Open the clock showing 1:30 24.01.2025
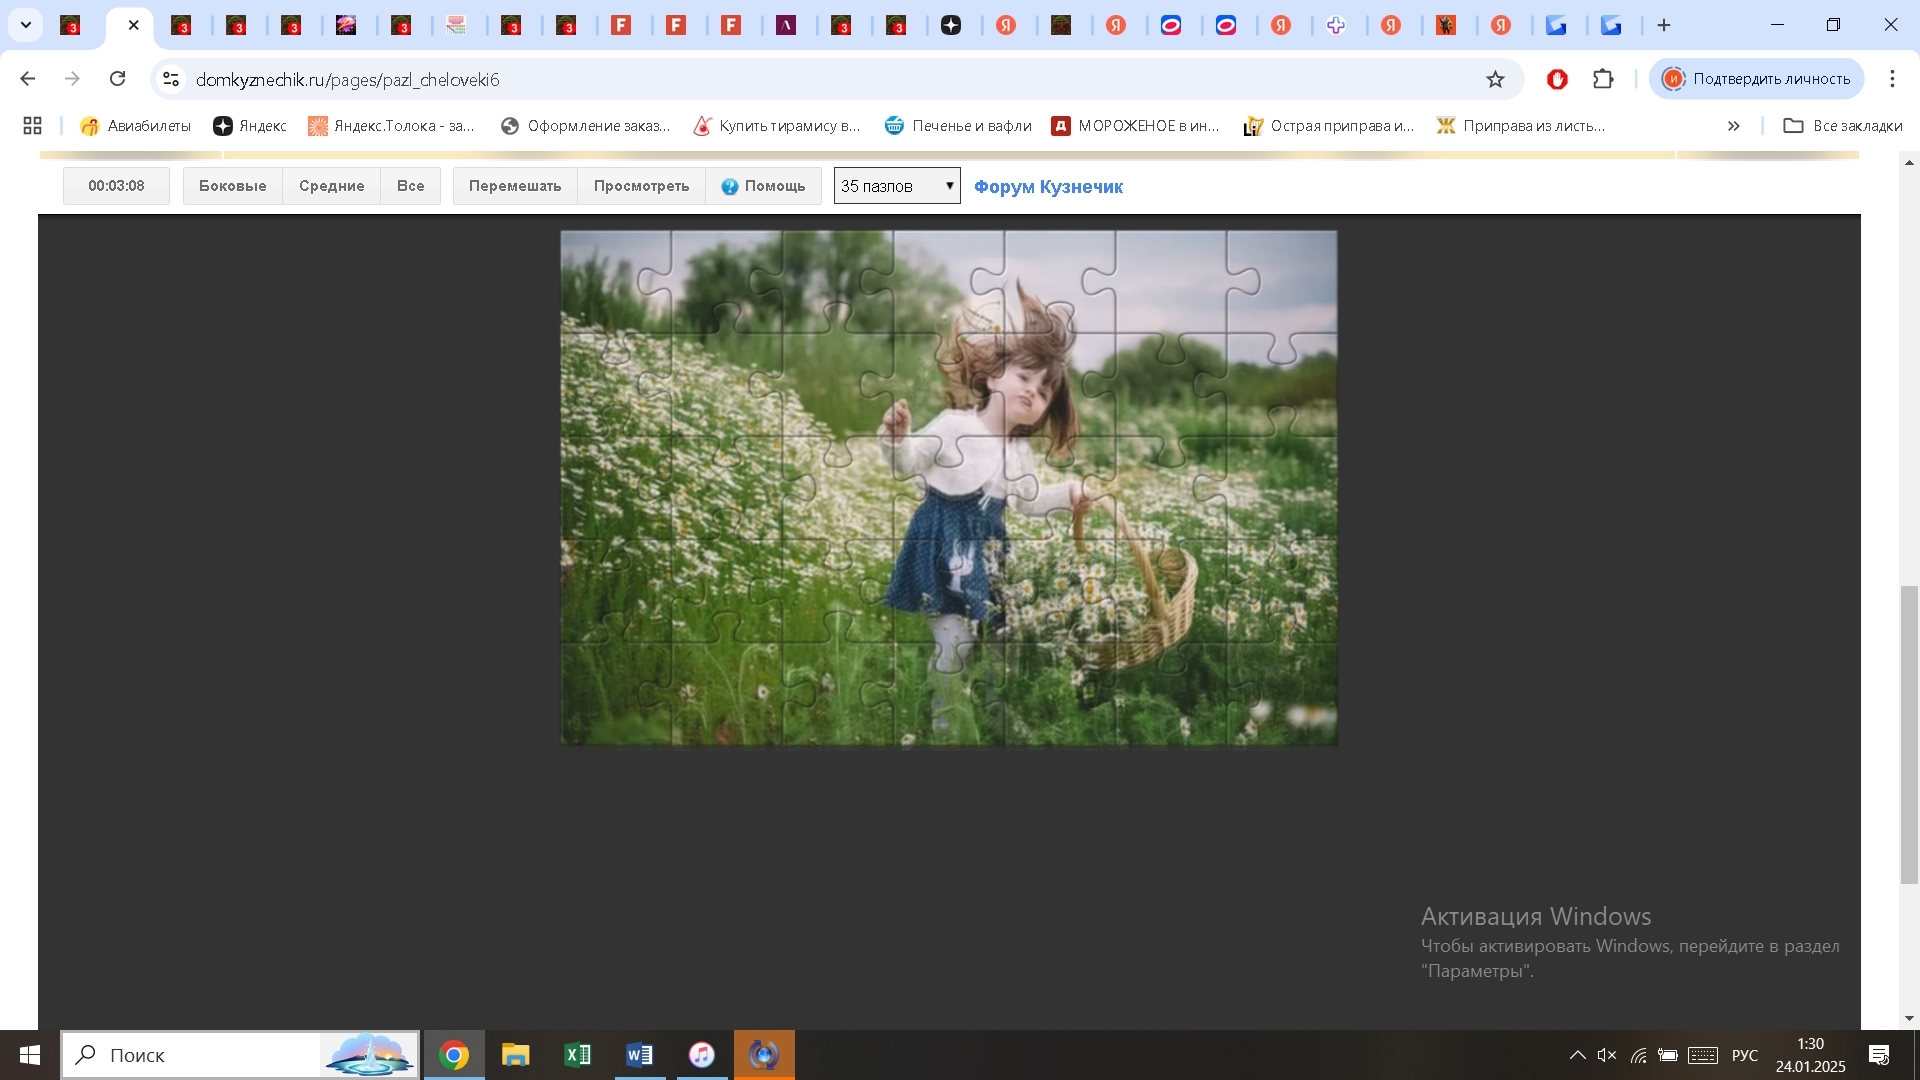This screenshot has width=1920, height=1080. [x=1810, y=1055]
